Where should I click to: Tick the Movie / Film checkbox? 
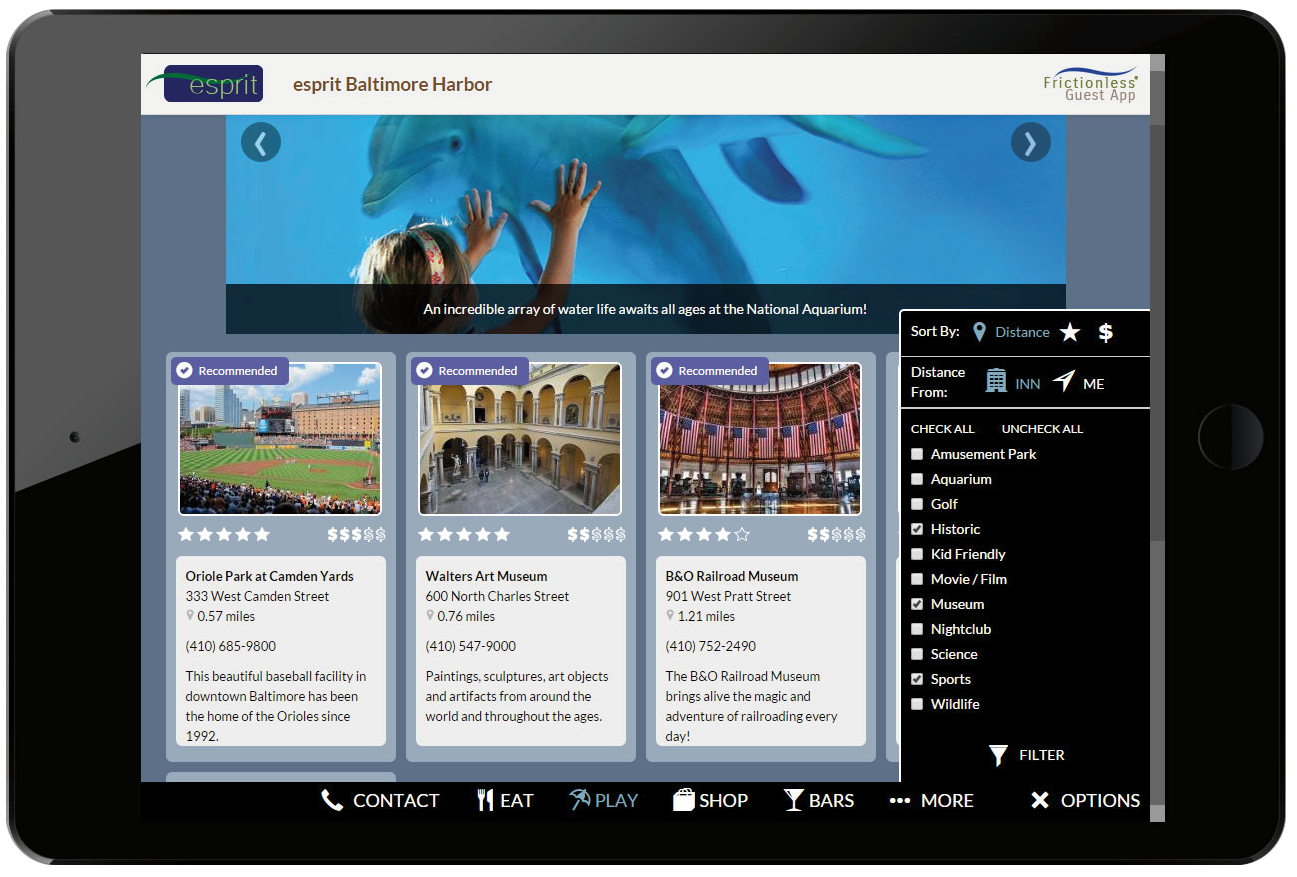click(x=917, y=579)
